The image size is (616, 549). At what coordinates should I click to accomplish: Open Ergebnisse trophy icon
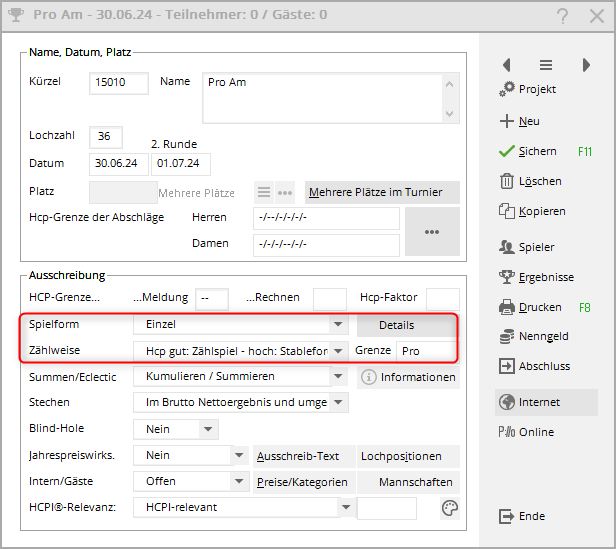pyautogui.click(x=506, y=277)
